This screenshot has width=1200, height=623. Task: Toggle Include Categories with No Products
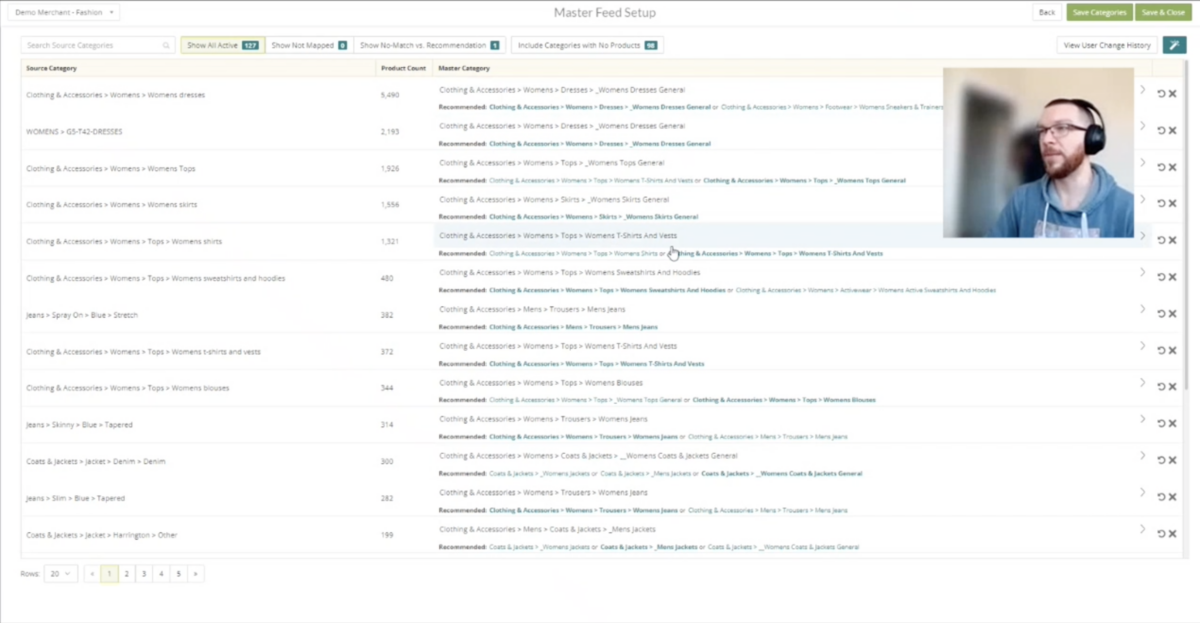(x=586, y=45)
